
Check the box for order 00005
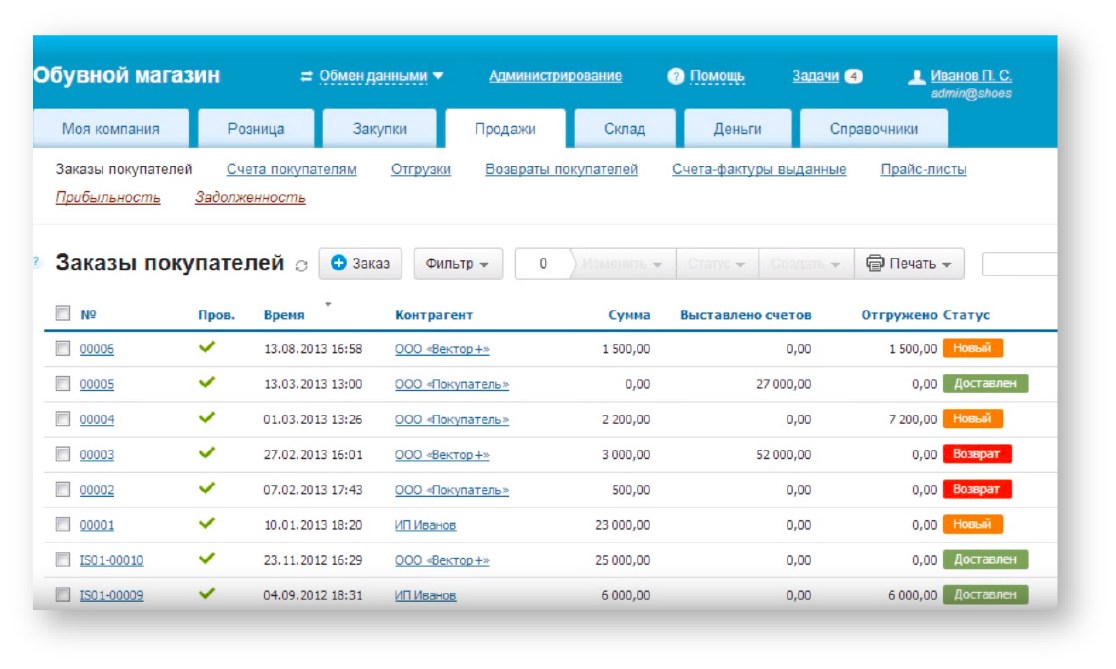[63, 384]
